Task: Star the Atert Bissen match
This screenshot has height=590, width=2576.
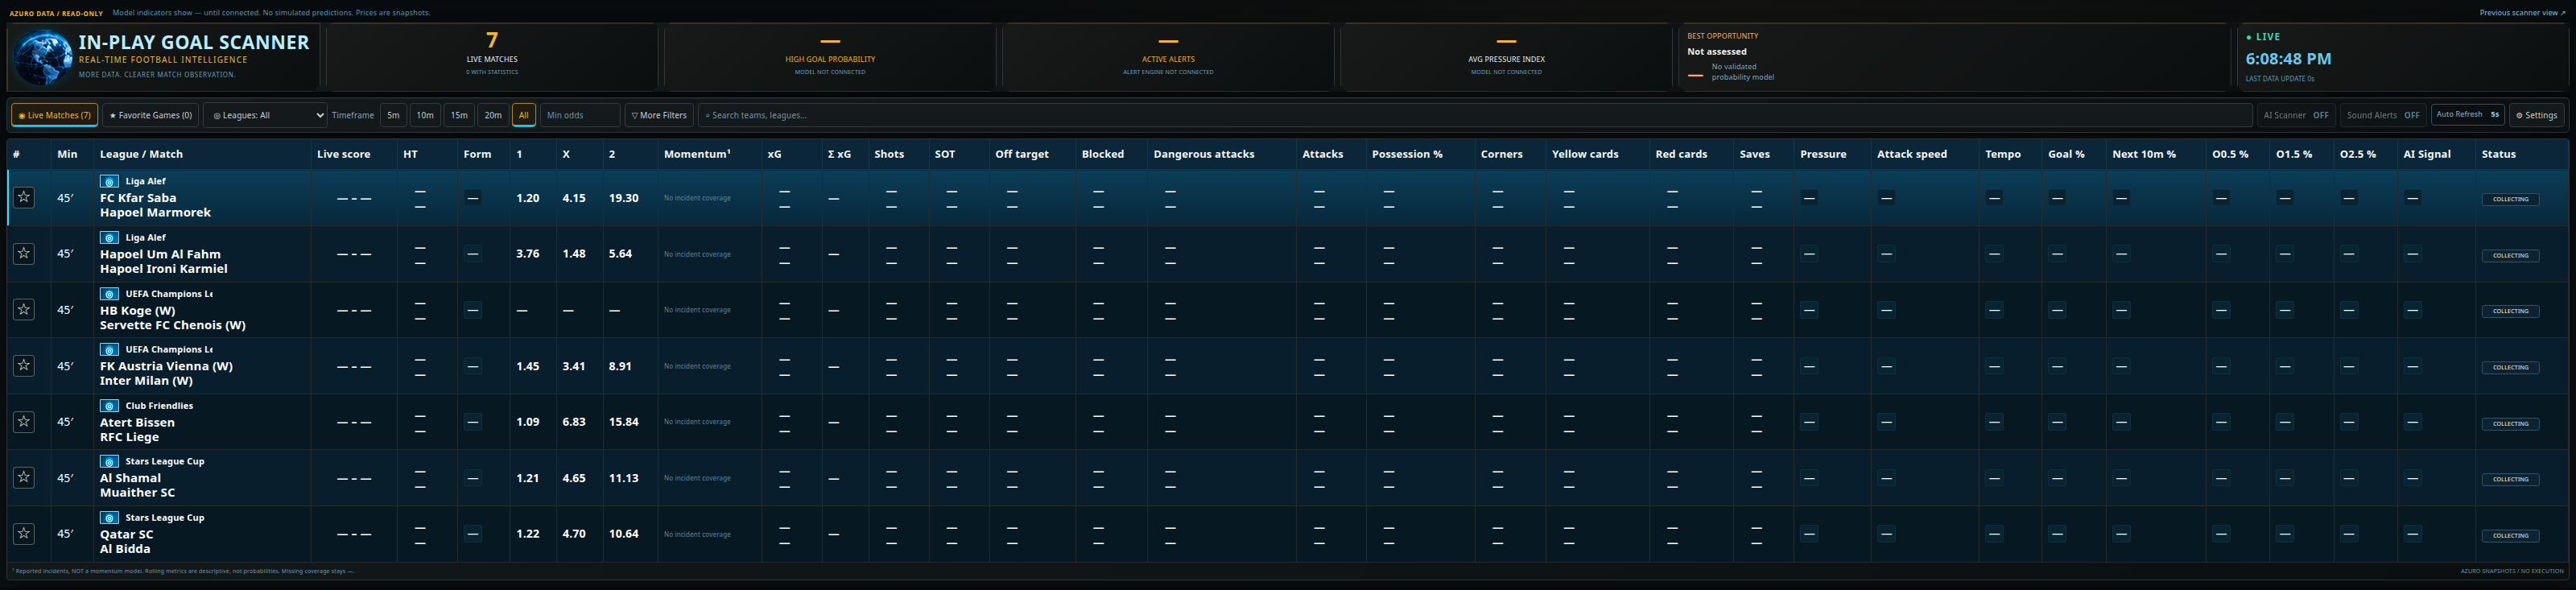Action: 24,422
